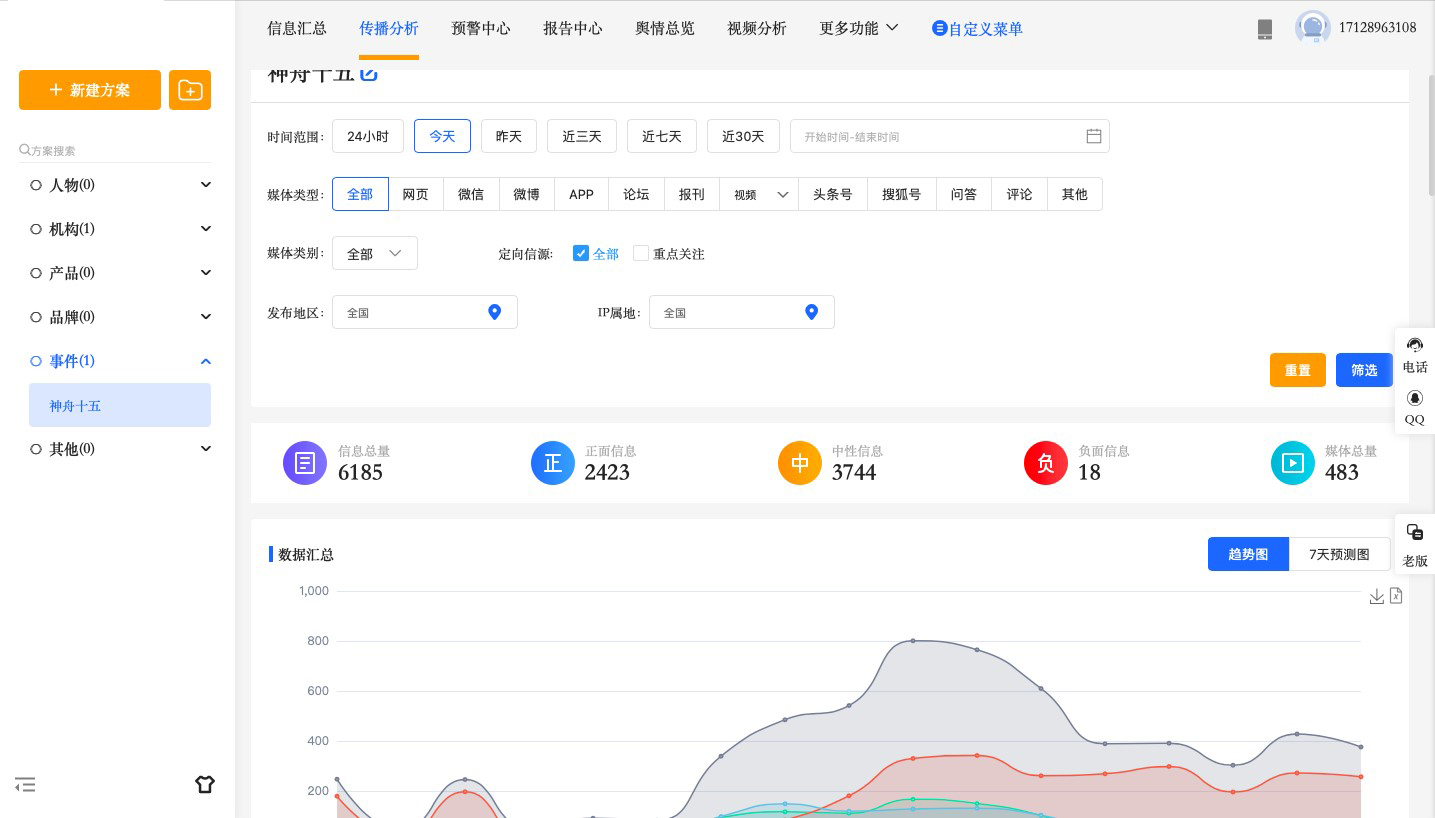The width and height of the screenshot is (1435, 818).
Task: Click the edit icon beside 神舟十五 title
Action: [368, 73]
